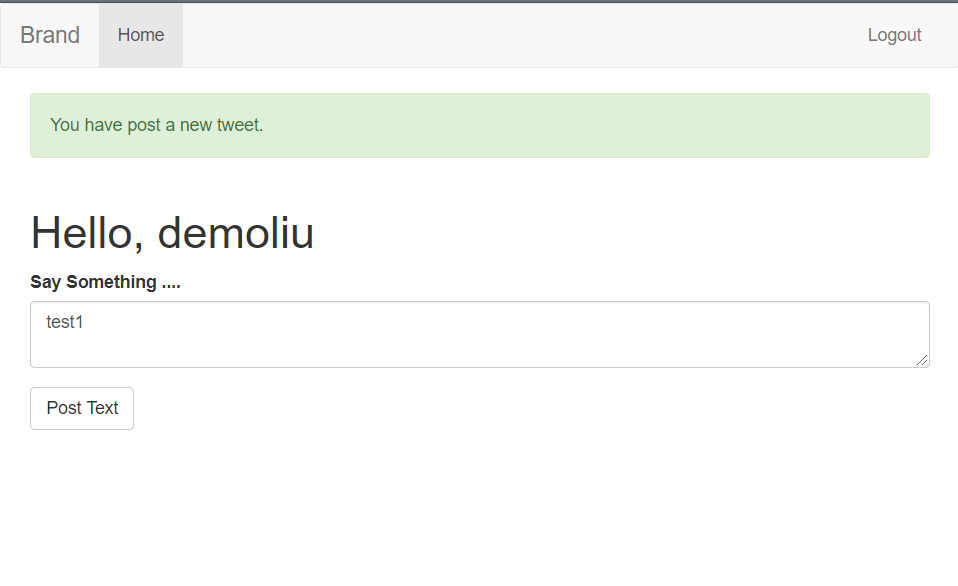Screen dimensions: 958x586
Task: Click empty navbar space left of Logout
Action: click(519, 35)
